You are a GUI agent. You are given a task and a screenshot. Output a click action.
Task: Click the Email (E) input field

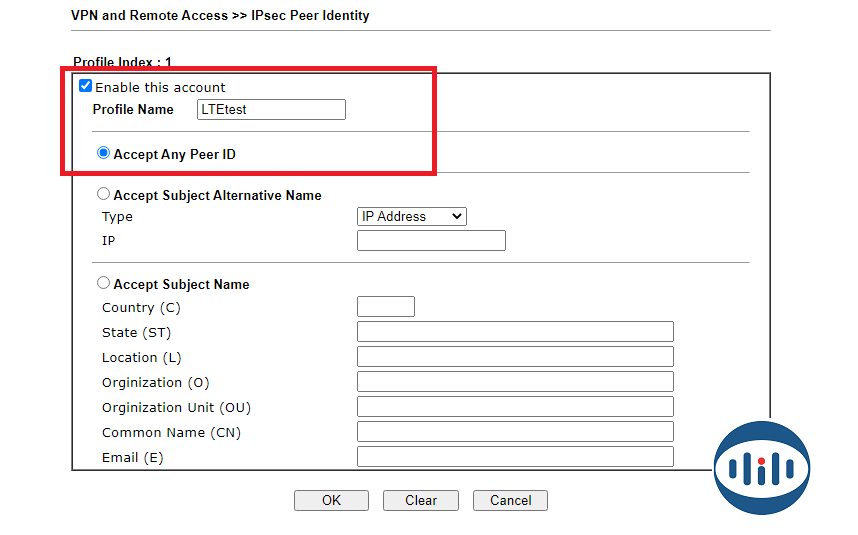(515, 457)
